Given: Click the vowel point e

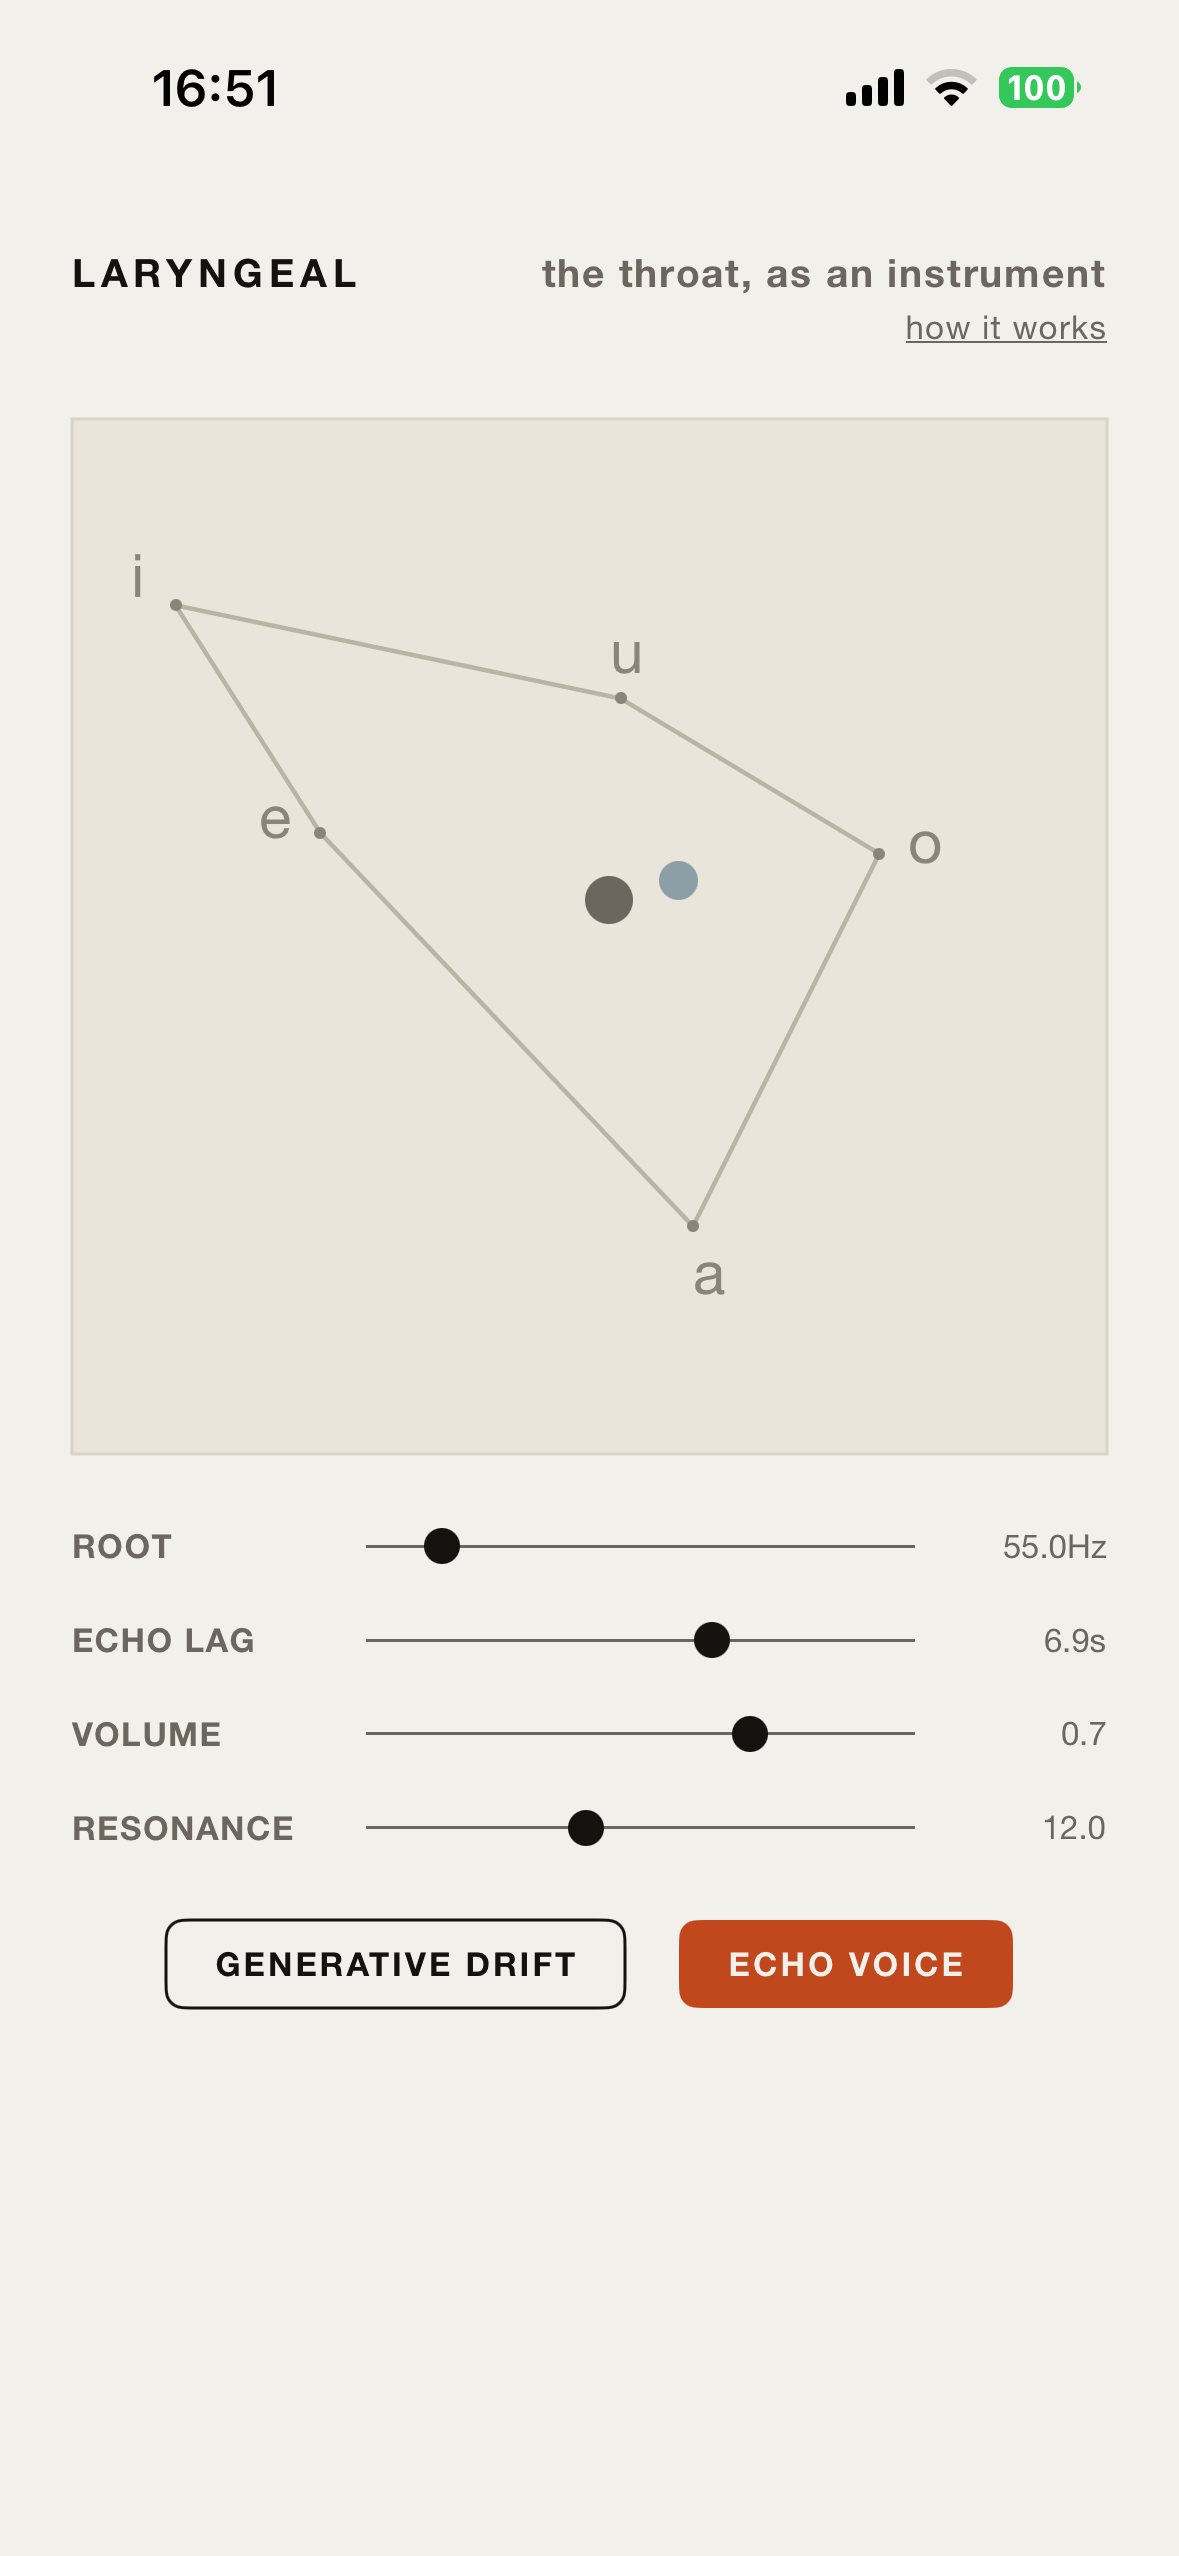Looking at the screenshot, I should pyautogui.click(x=320, y=833).
